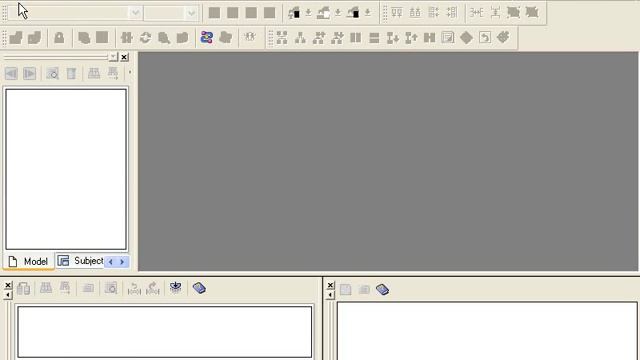Click the two vertical bars layout icon

356,38
